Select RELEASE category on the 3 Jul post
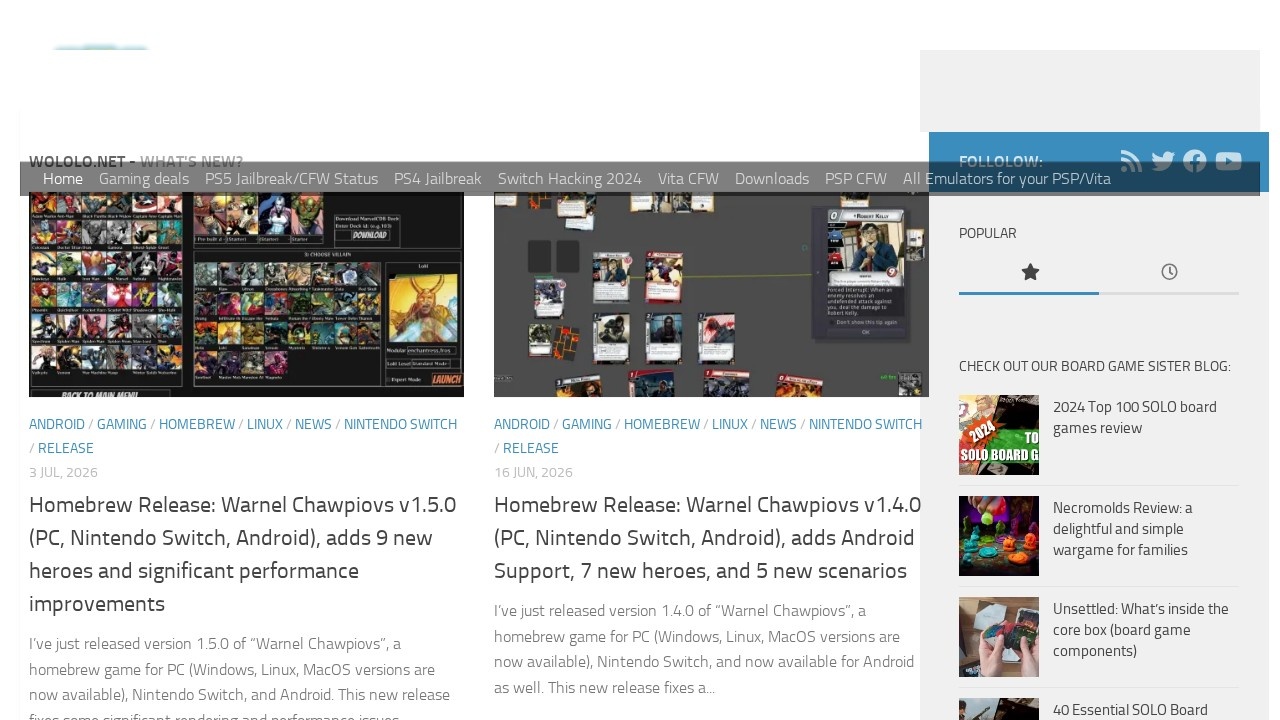 click(66, 448)
